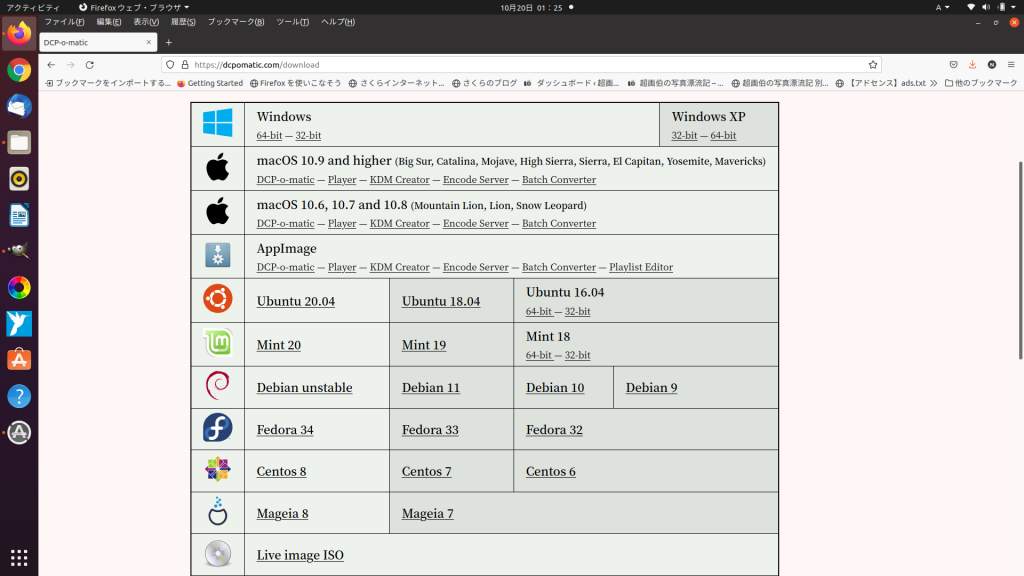This screenshot has height=576, width=1024.
Task: Expand the hidden bookmarks overflow chevron
Action: [x=933, y=83]
